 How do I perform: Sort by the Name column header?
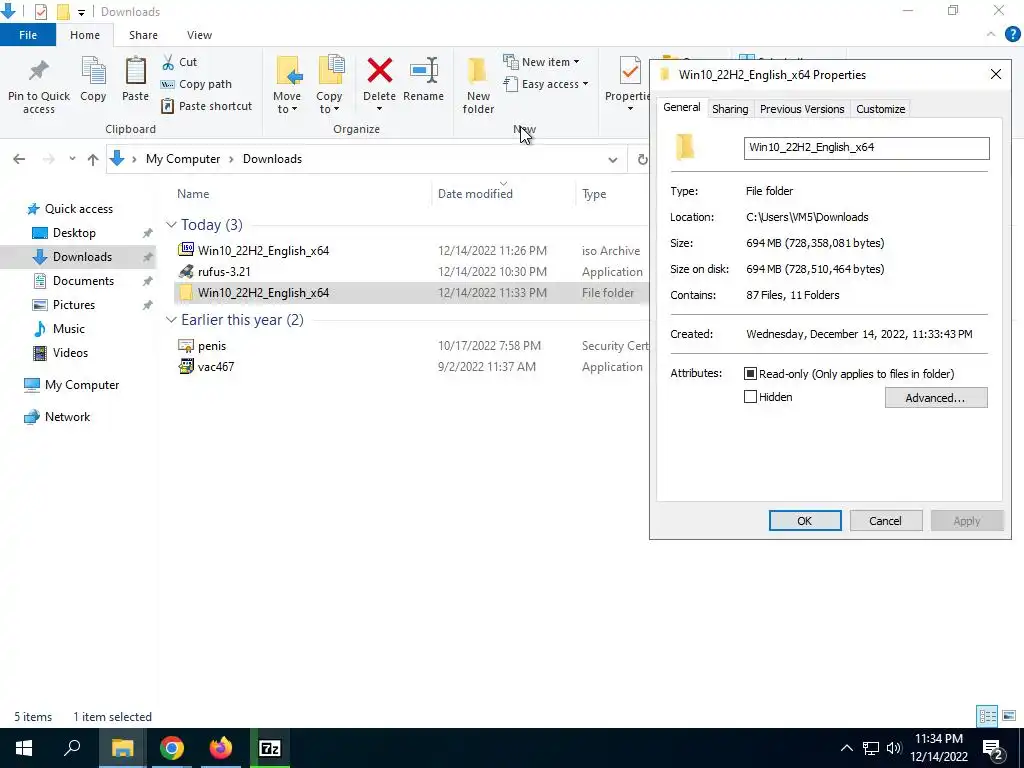pos(193,194)
